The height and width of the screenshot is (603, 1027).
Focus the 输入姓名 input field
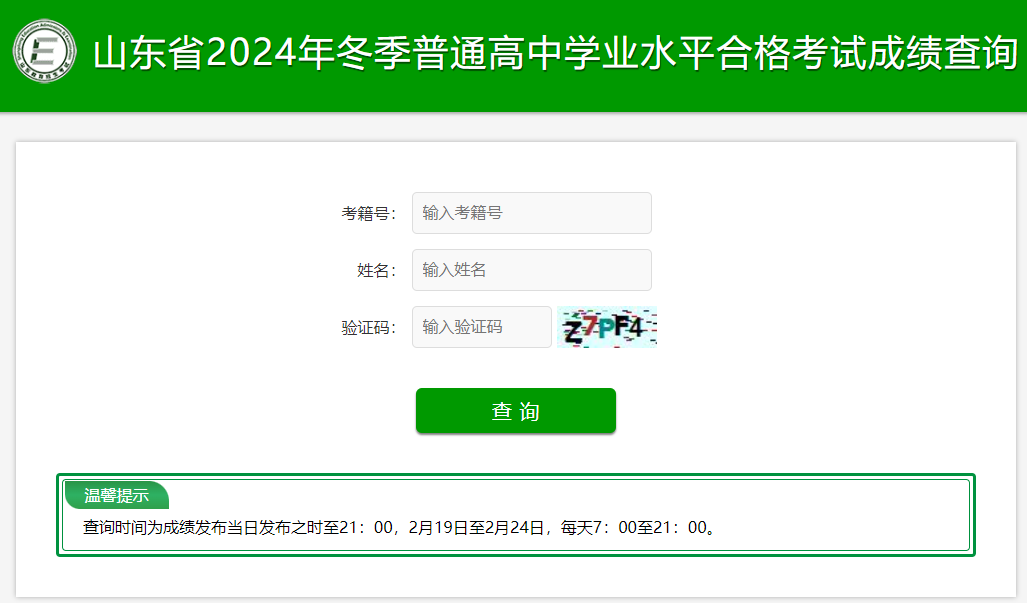(532, 270)
